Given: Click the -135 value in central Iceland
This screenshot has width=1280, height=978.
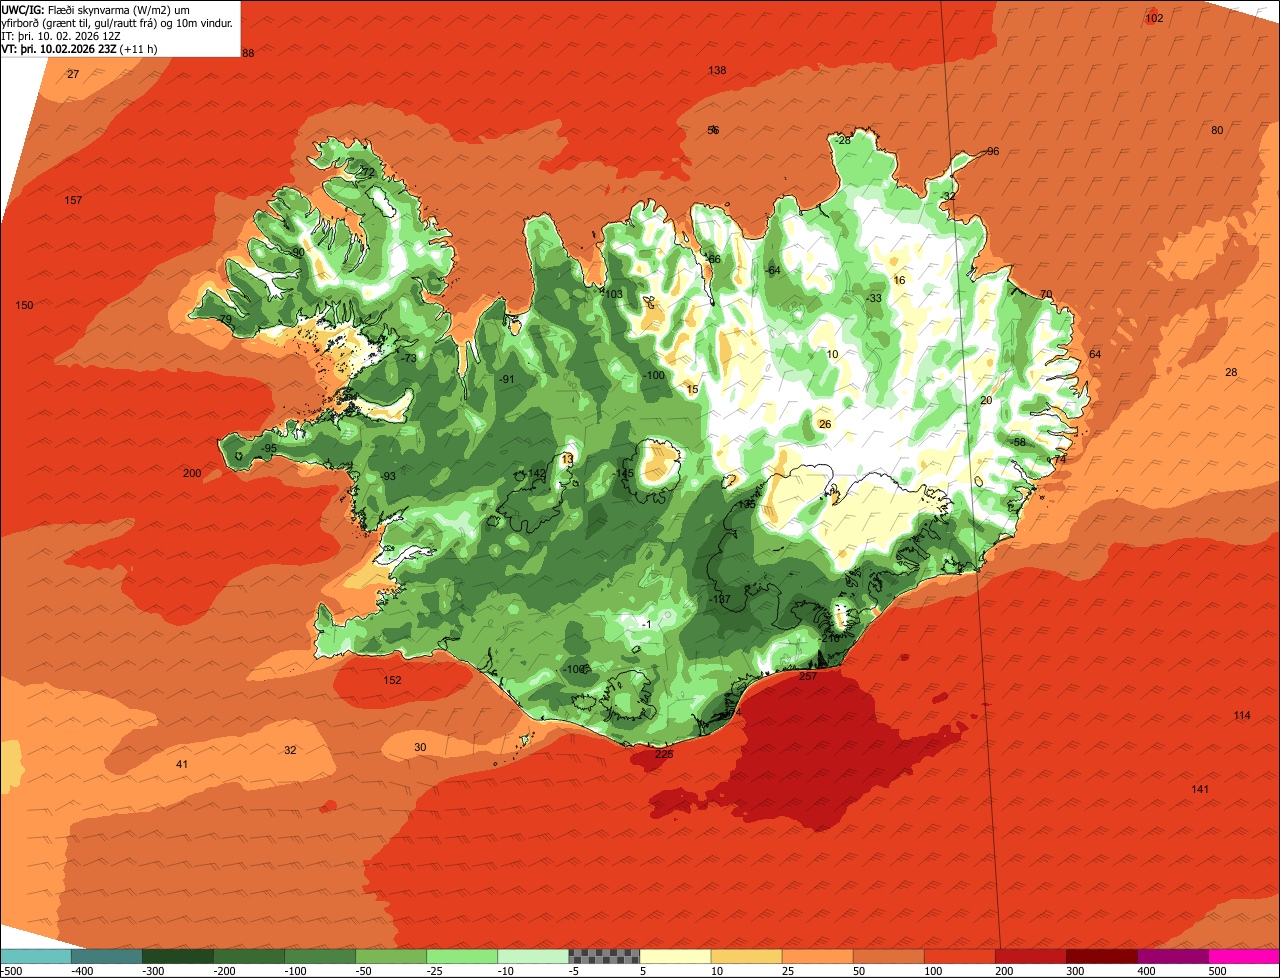Looking at the screenshot, I should pos(746,505).
